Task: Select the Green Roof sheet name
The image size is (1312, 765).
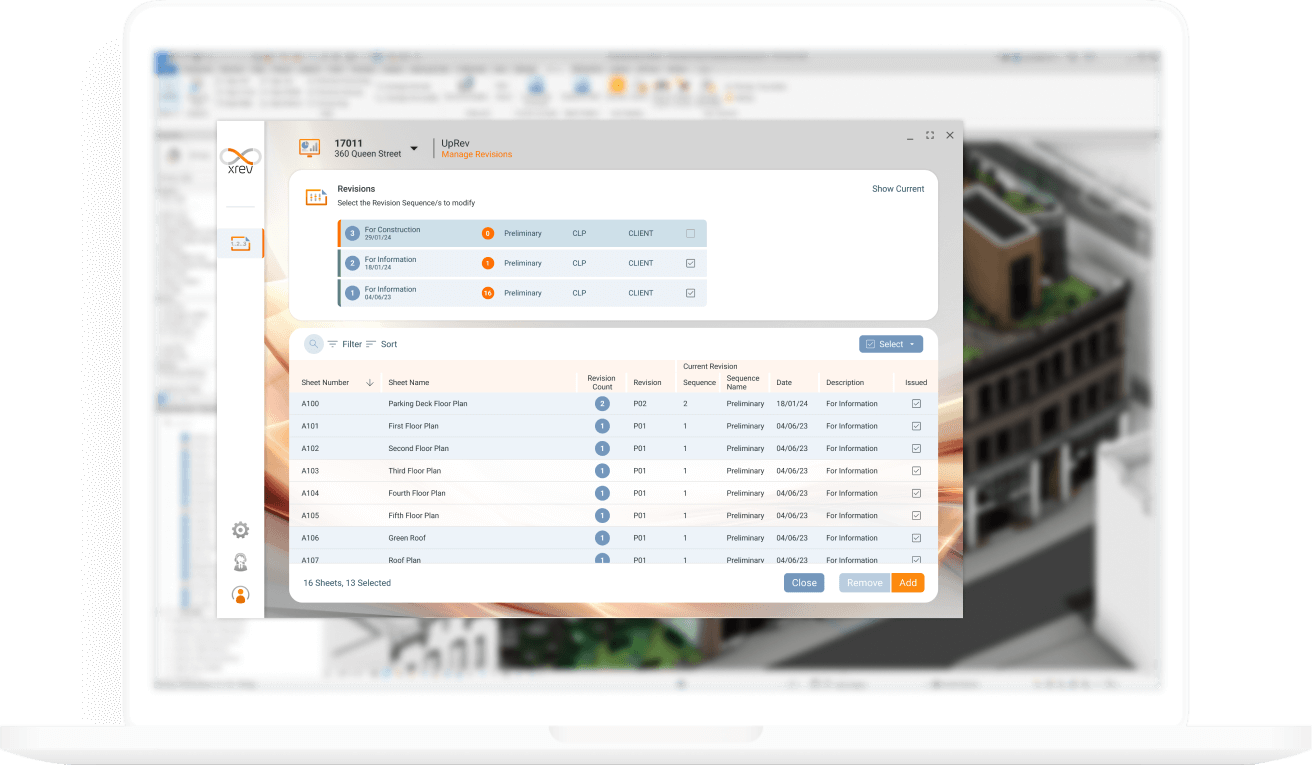Action: pyautogui.click(x=407, y=538)
